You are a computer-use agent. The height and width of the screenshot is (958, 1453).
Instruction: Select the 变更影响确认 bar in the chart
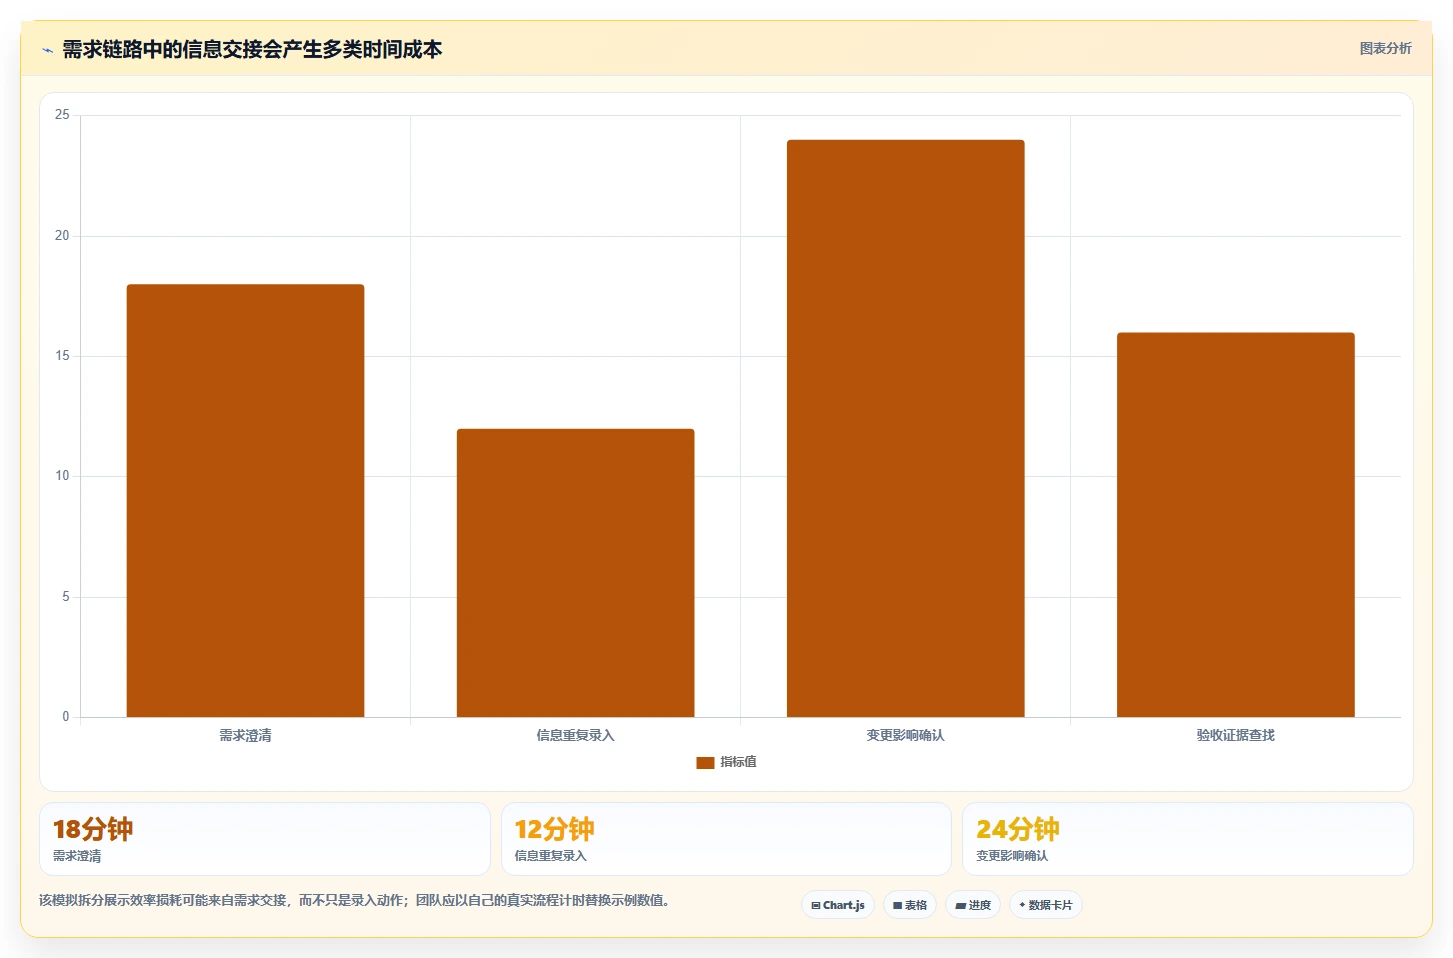905,428
